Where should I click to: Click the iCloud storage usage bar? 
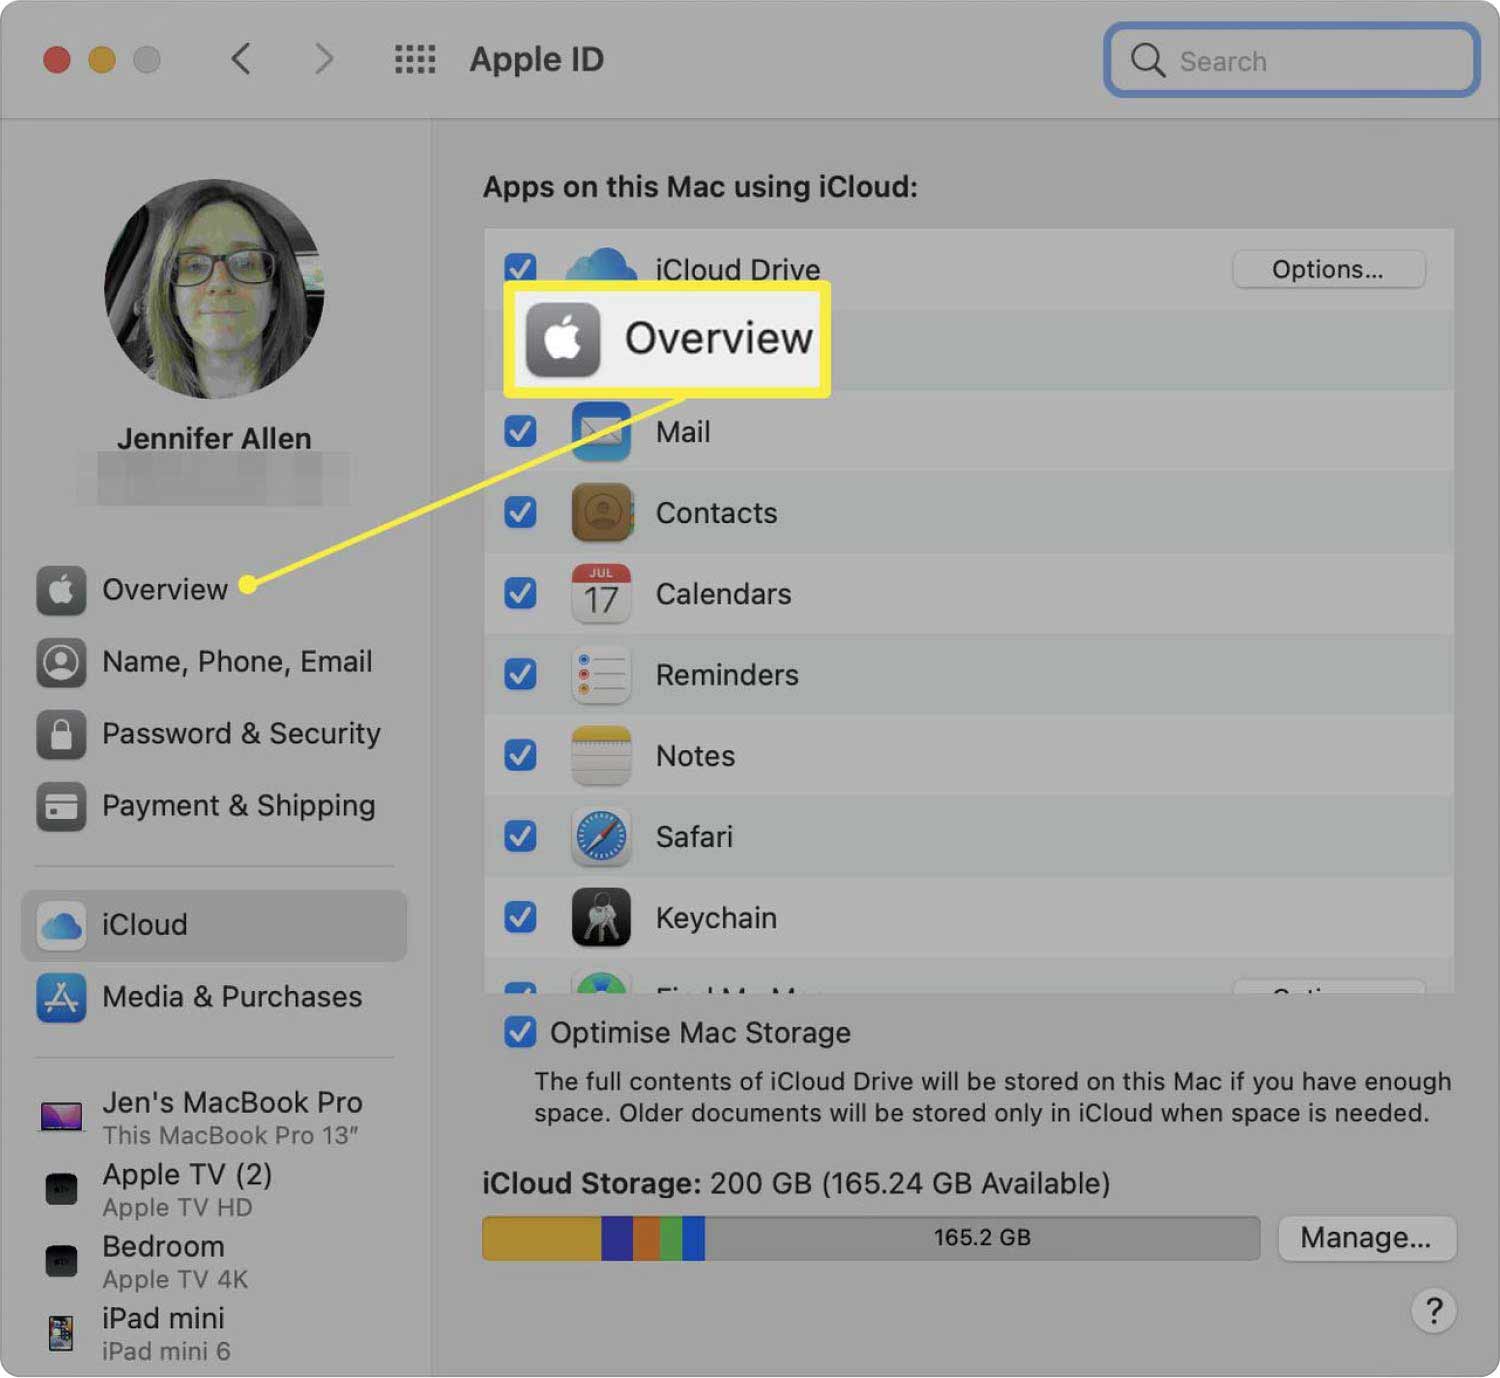(x=871, y=1238)
